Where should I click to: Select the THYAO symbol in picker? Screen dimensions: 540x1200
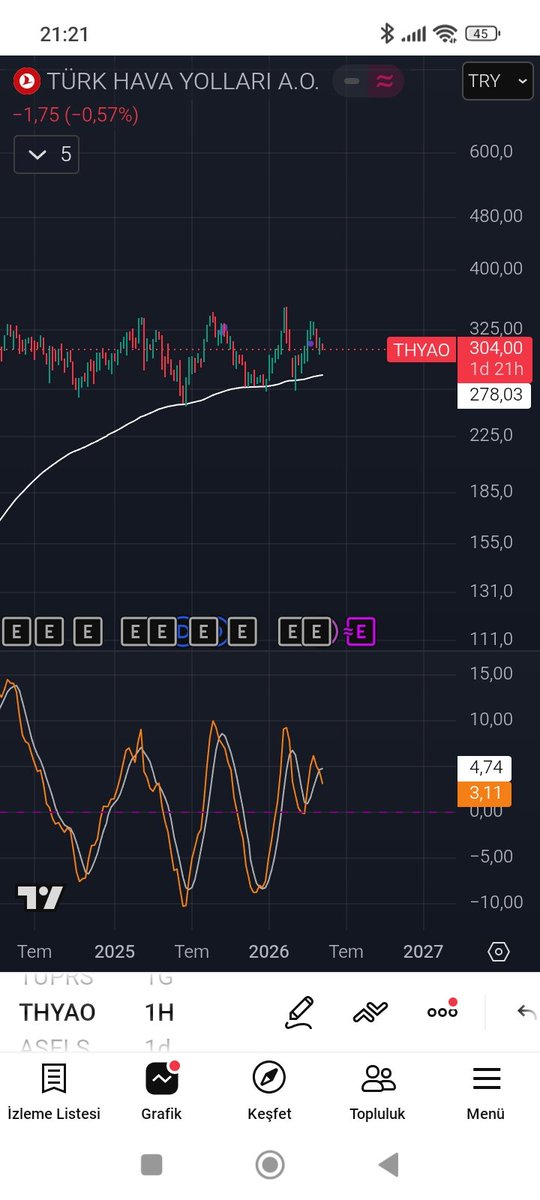[x=57, y=1012]
